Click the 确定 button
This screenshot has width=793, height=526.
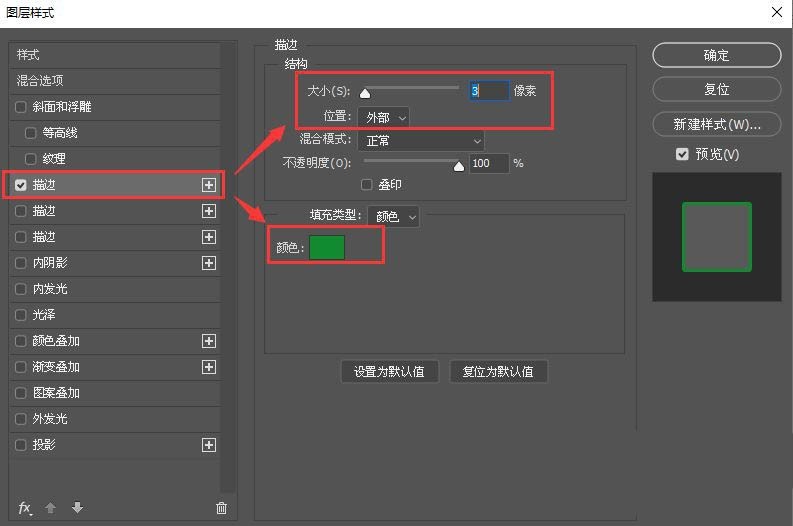pos(716,55)
